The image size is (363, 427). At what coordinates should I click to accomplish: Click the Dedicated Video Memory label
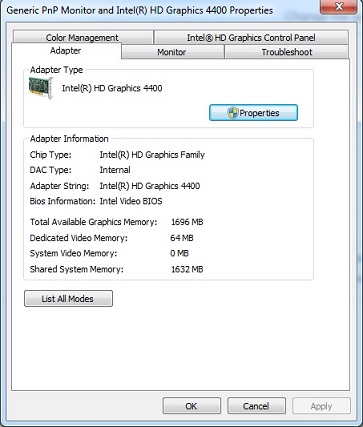point(79,238)
